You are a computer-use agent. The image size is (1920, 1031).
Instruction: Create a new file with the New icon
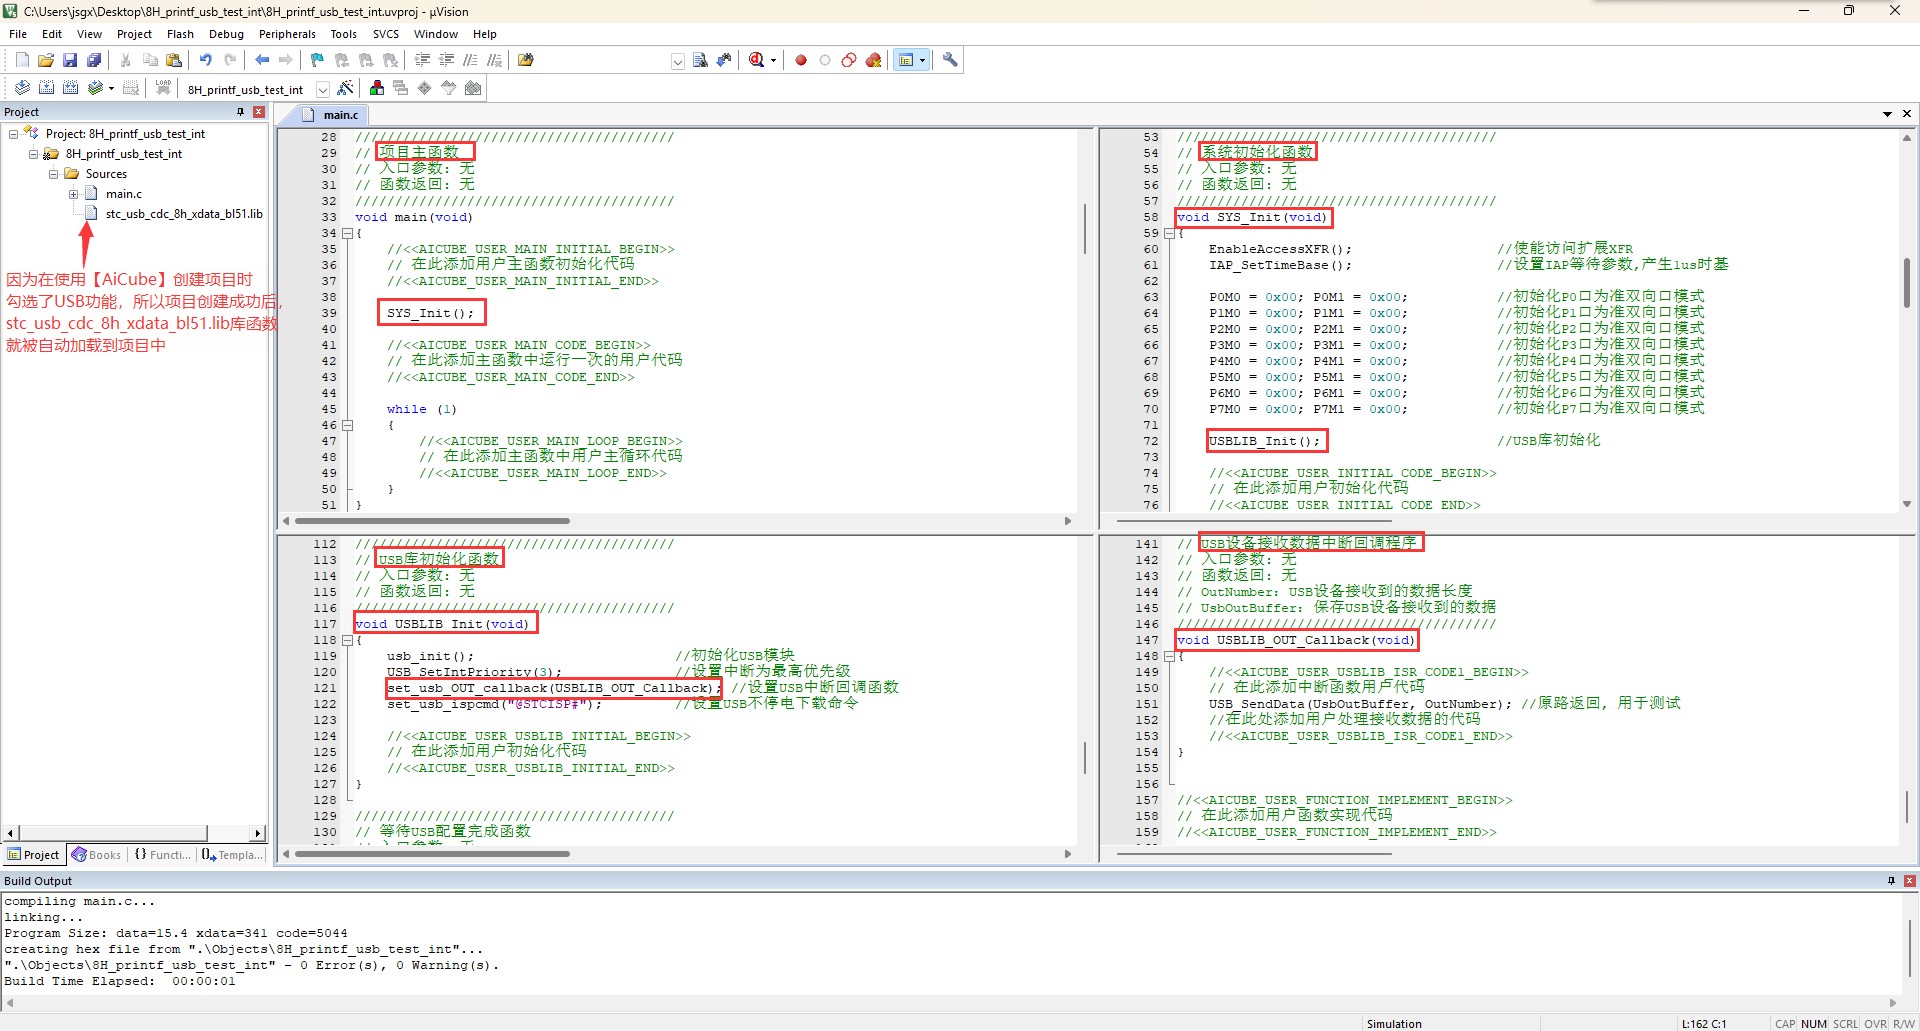coord(22,60)
